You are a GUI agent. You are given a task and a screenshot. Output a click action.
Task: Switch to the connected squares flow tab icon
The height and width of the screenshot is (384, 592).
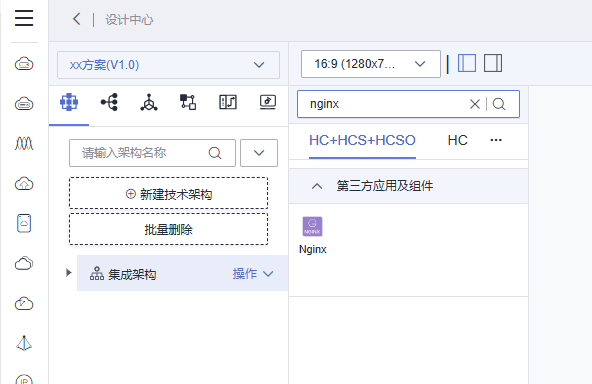coord(188,102)
